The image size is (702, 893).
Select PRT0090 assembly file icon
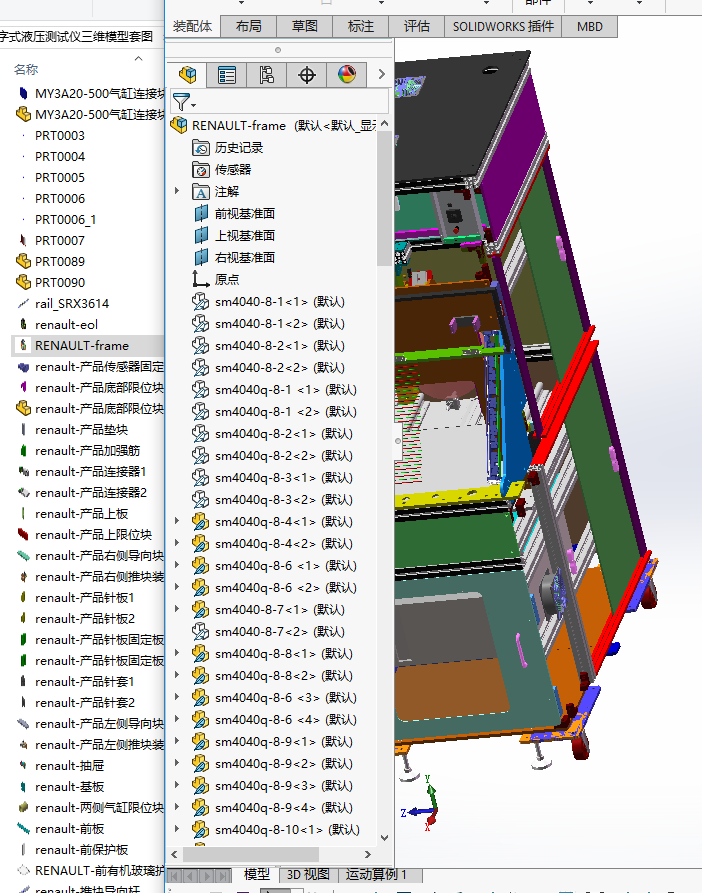[x=23, y=282]
